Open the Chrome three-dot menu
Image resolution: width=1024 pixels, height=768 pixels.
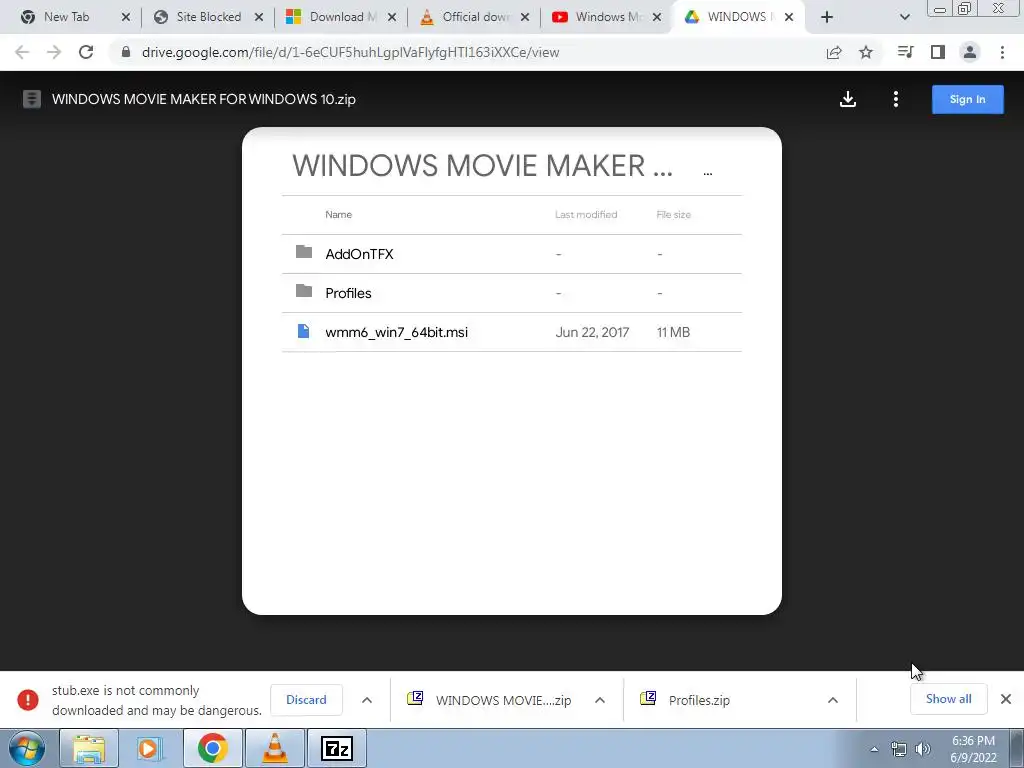[x=1002, y=52]
